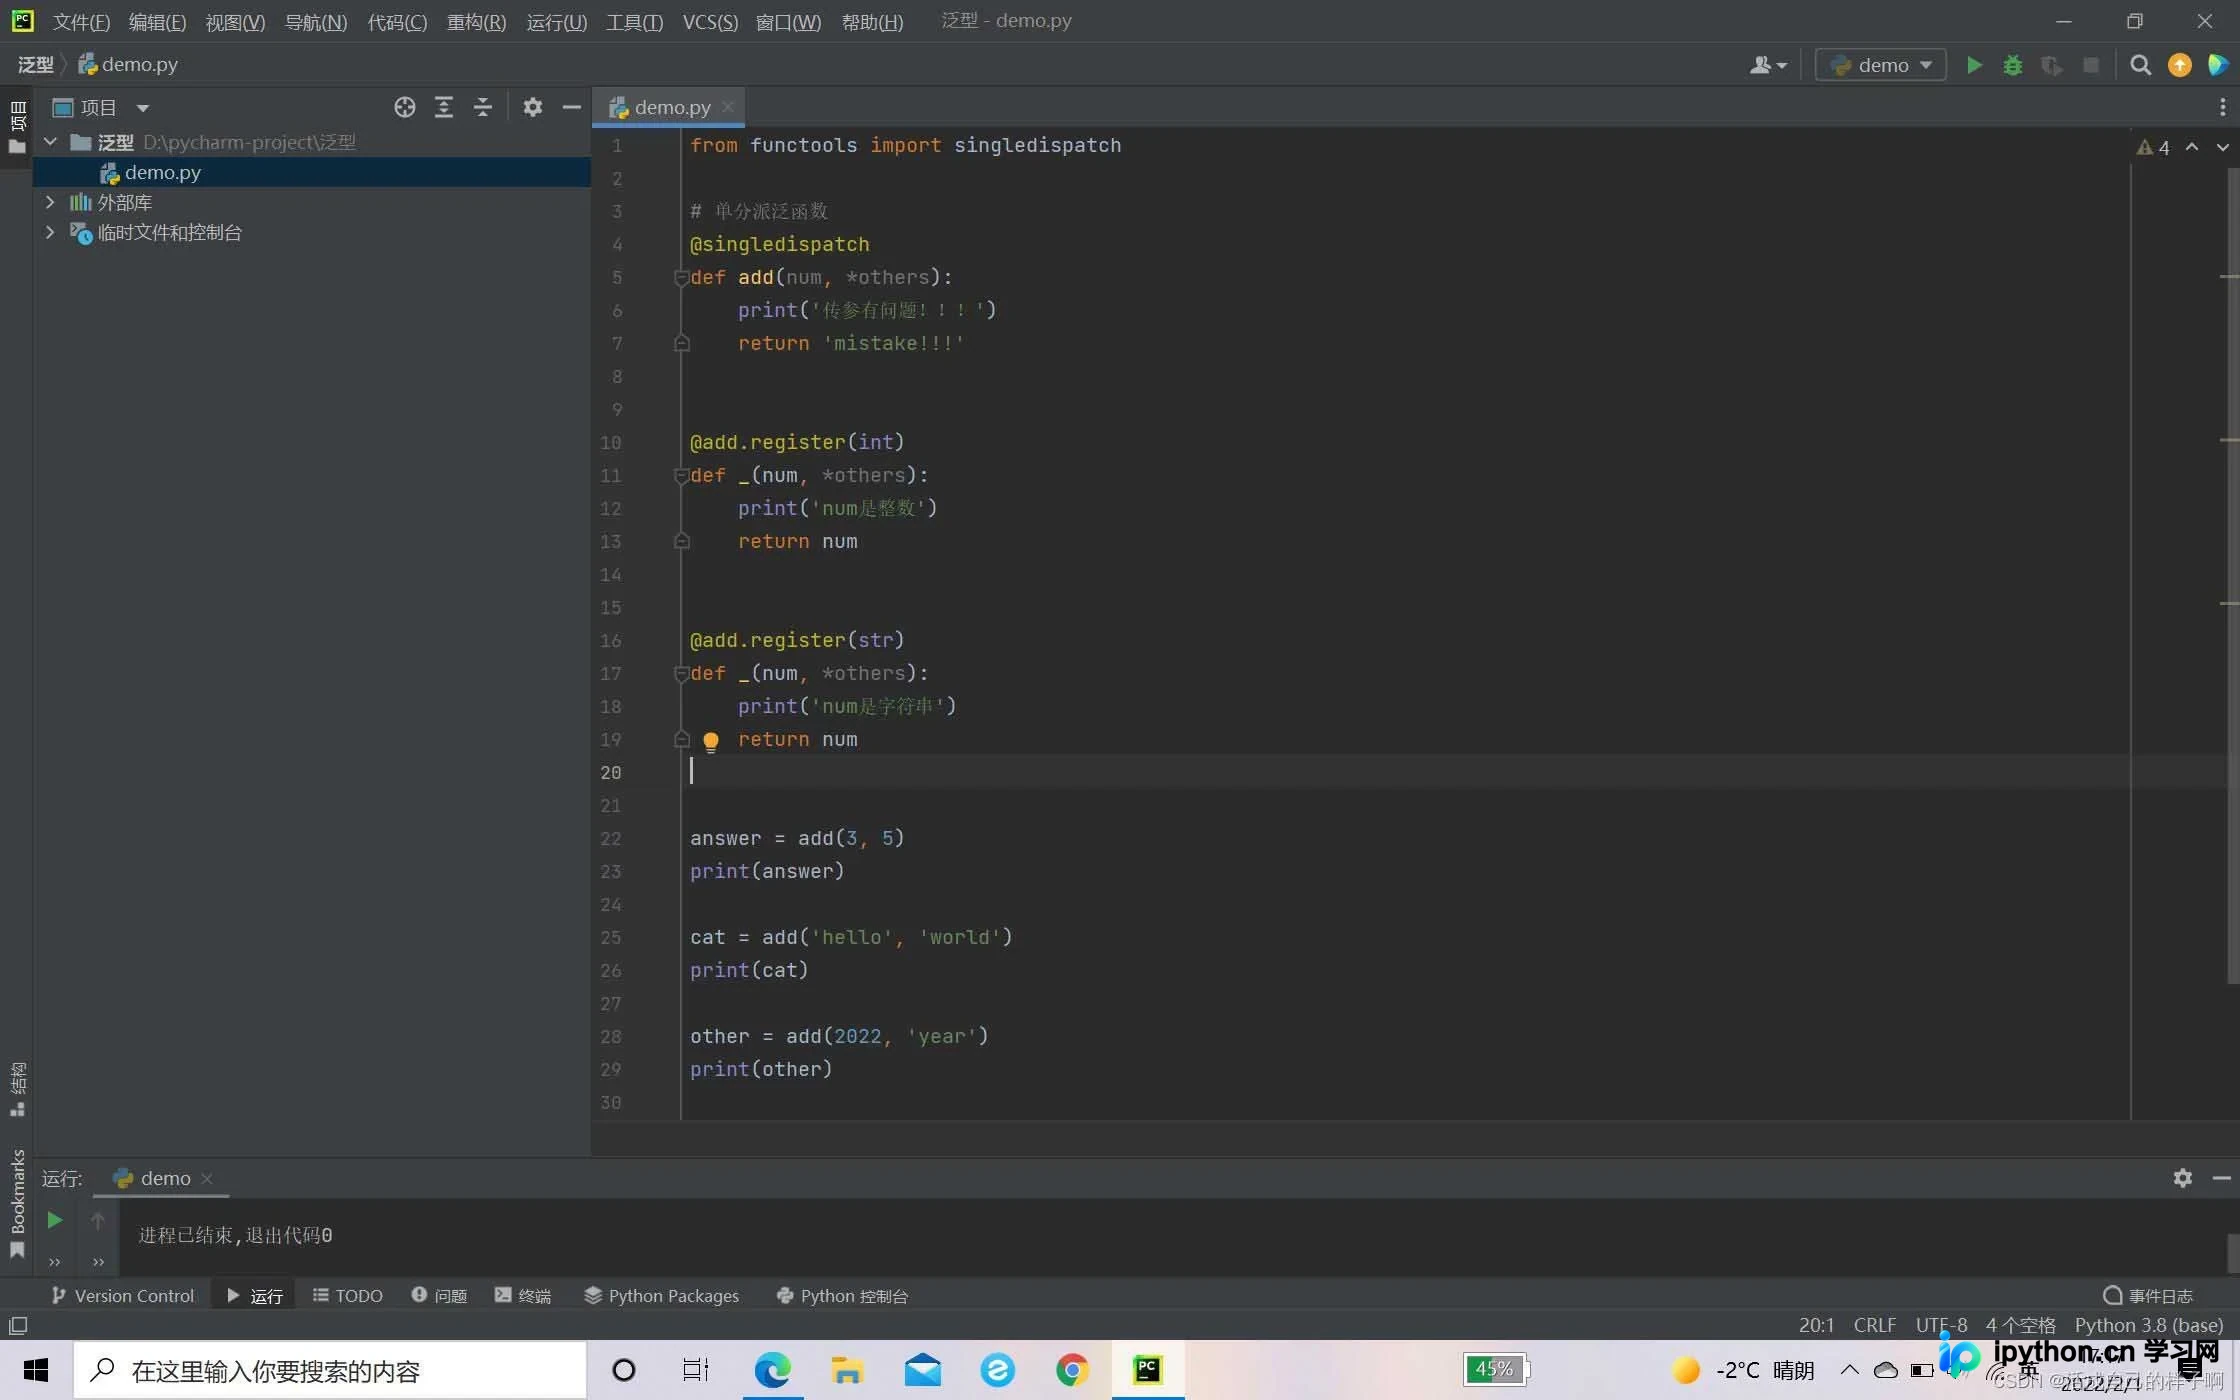2240x1400 pixels.
Task: Click the orange IDE update arrow icon
Action: (x=2180, y=65)
